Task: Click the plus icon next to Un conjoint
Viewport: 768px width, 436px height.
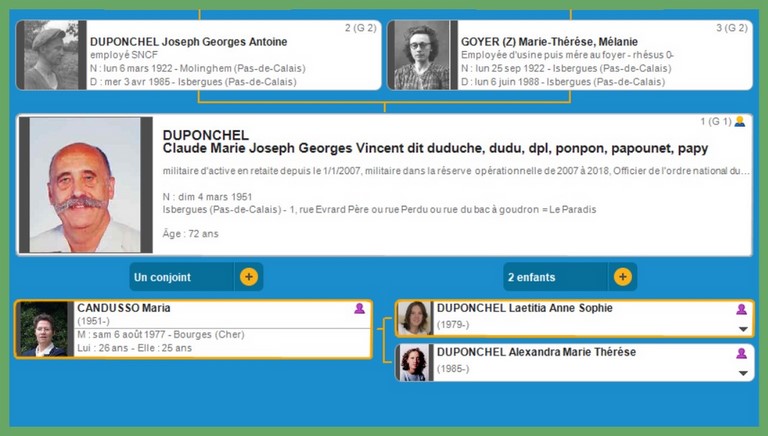Action: [248, 277]
